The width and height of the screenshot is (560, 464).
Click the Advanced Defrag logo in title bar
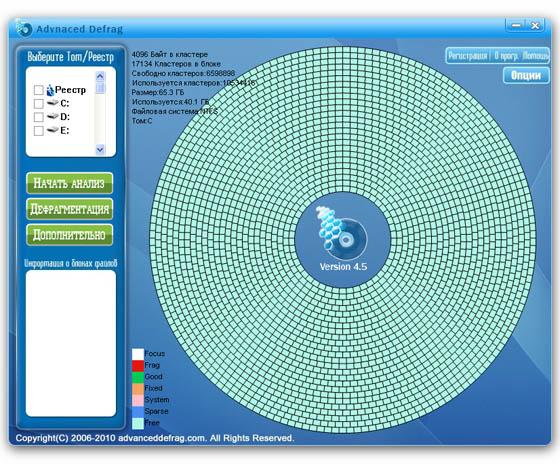point(24,28)
